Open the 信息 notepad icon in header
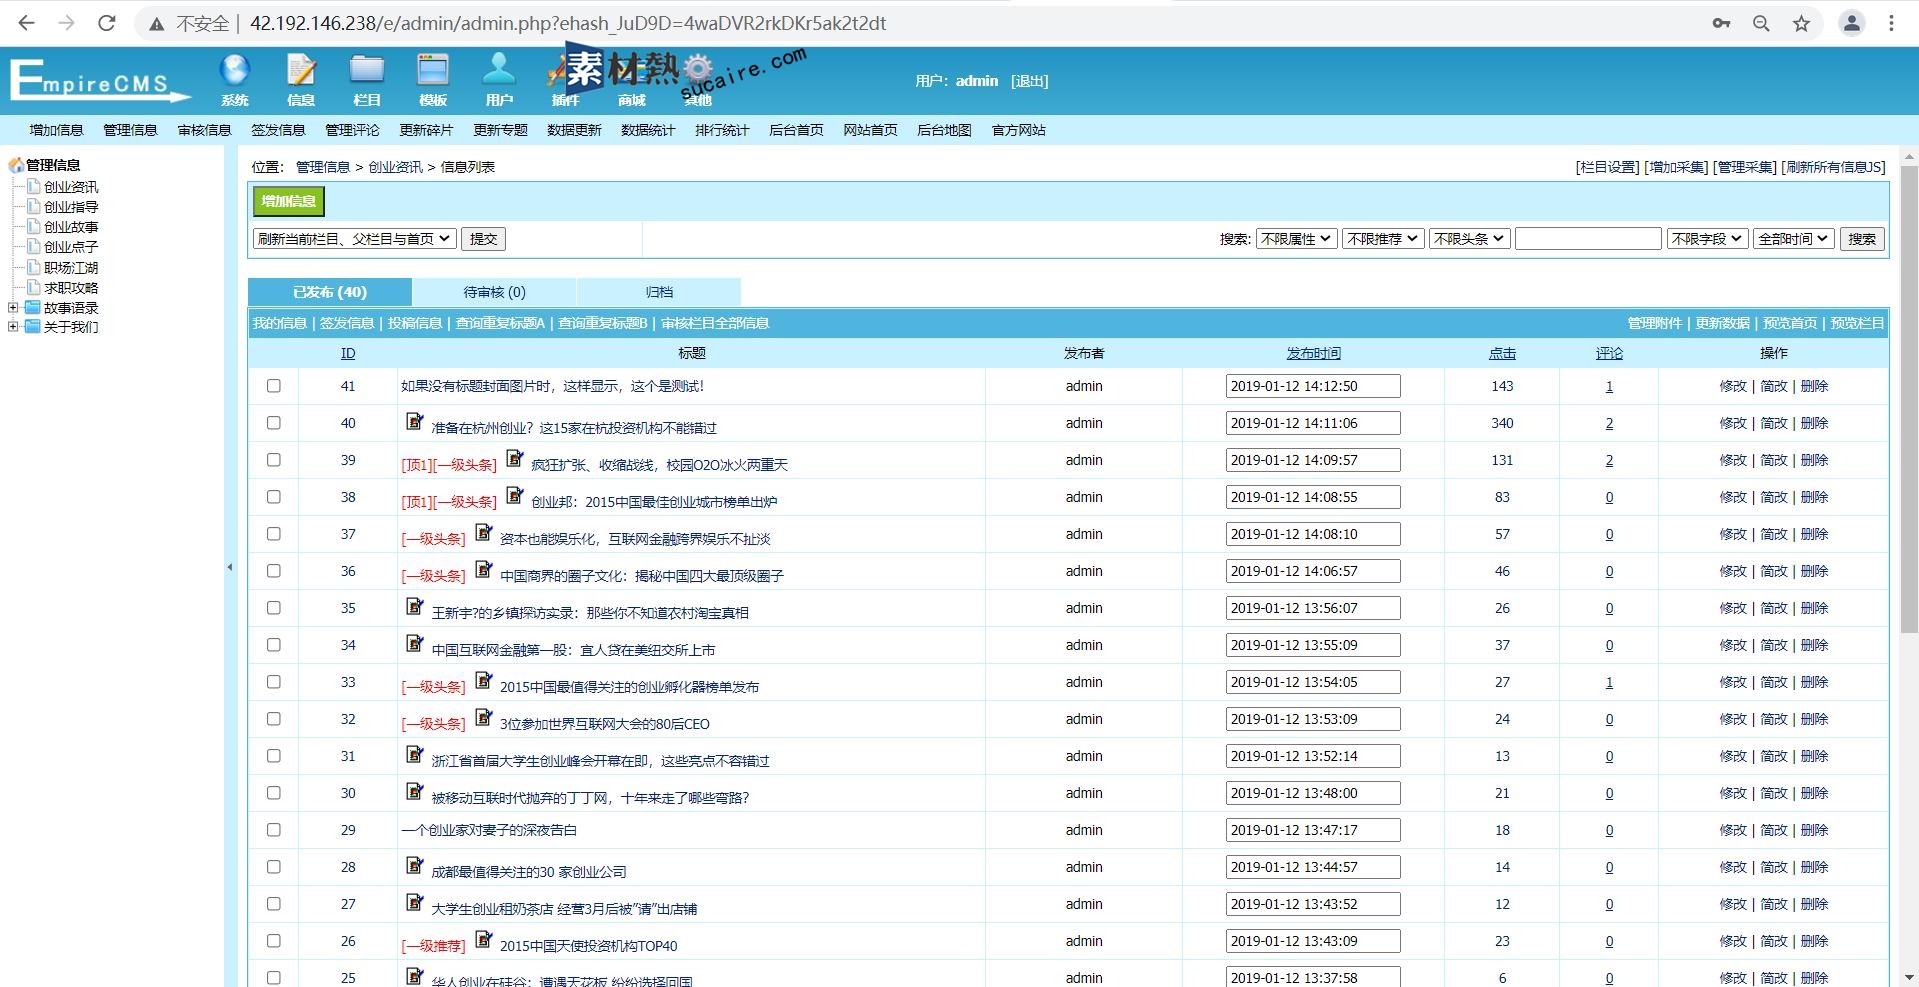Image resolution: width=1919 pixels, height=987 pixels. click(x=301, y=79)
